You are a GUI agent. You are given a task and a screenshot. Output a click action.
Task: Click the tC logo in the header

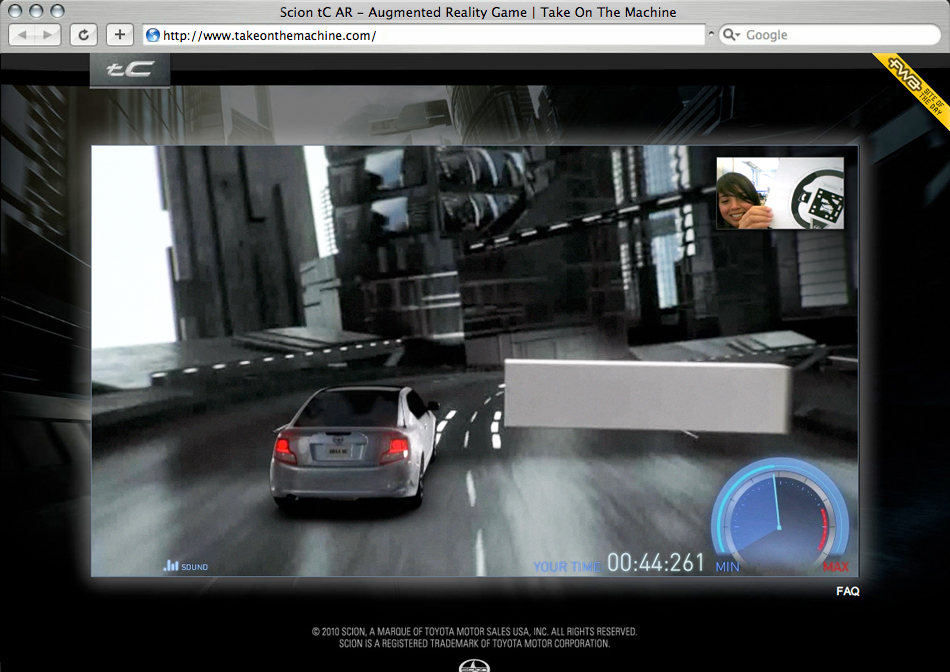pos(130,70)
